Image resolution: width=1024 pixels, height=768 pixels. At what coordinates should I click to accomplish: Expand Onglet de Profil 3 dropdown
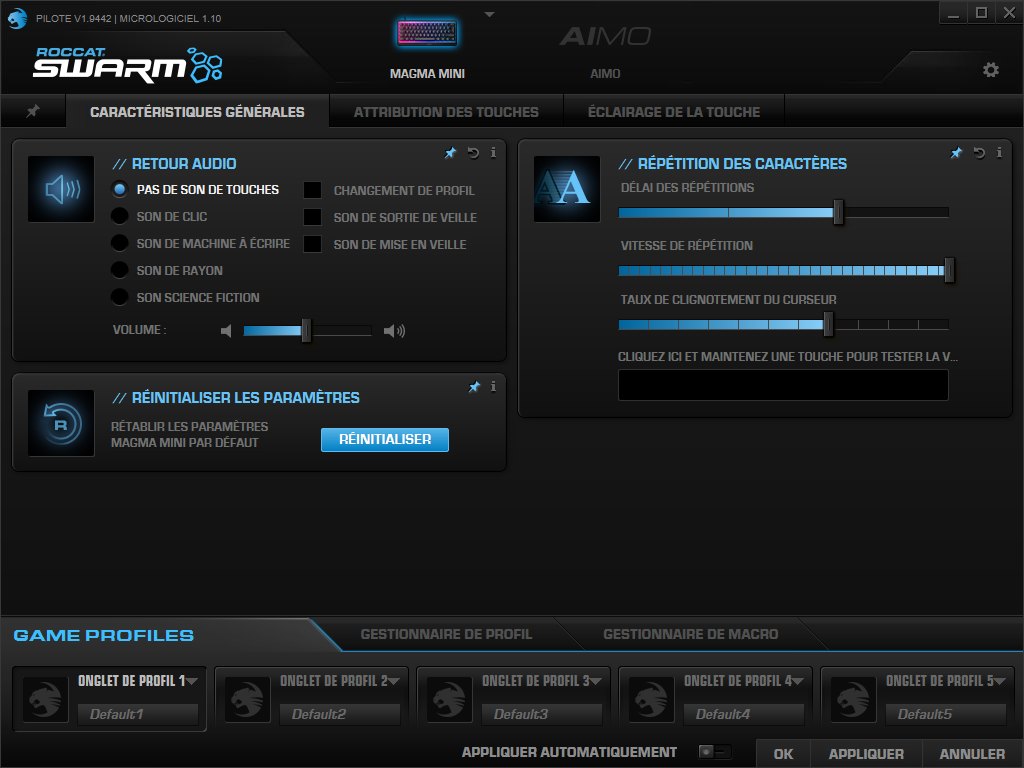click(596, 681)
